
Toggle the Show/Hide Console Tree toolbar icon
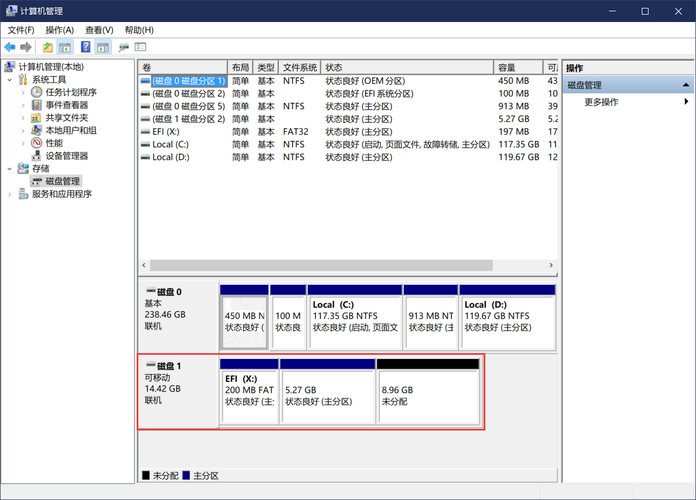(65, 47)
